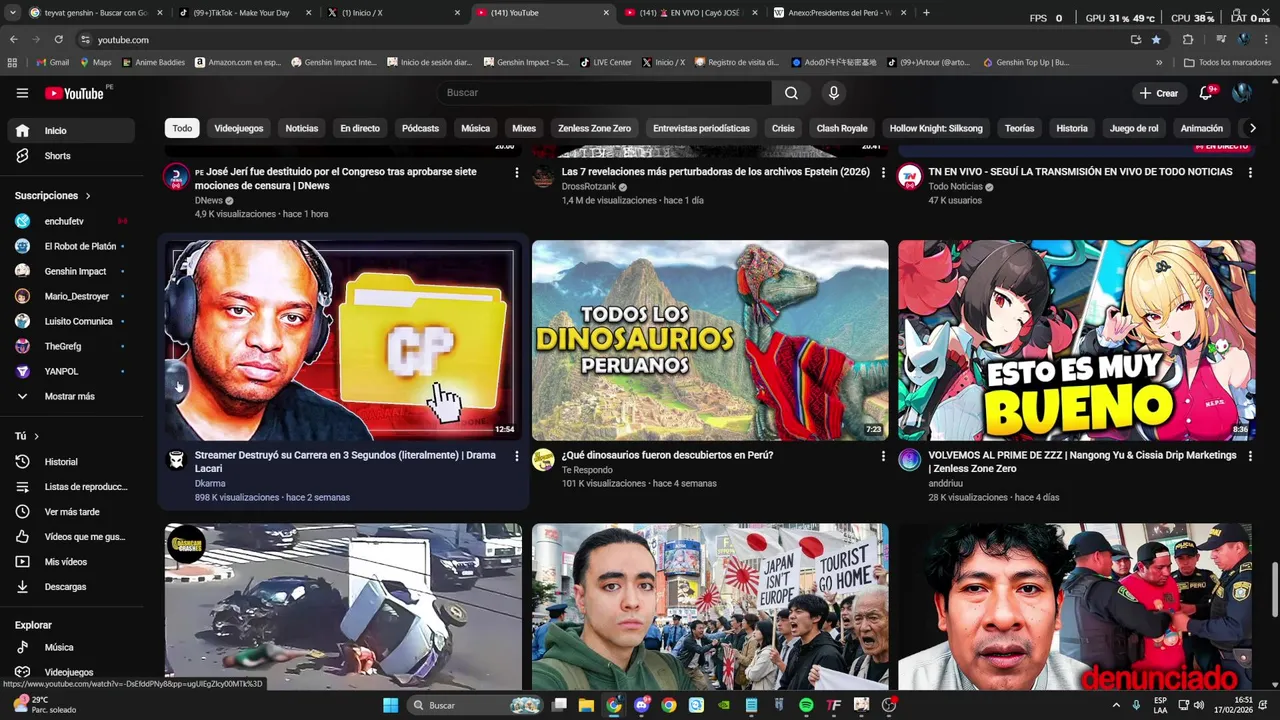1280x720 pixels.
Task: Open Genshin Impact subscription channel
Action: coord(70,271)
